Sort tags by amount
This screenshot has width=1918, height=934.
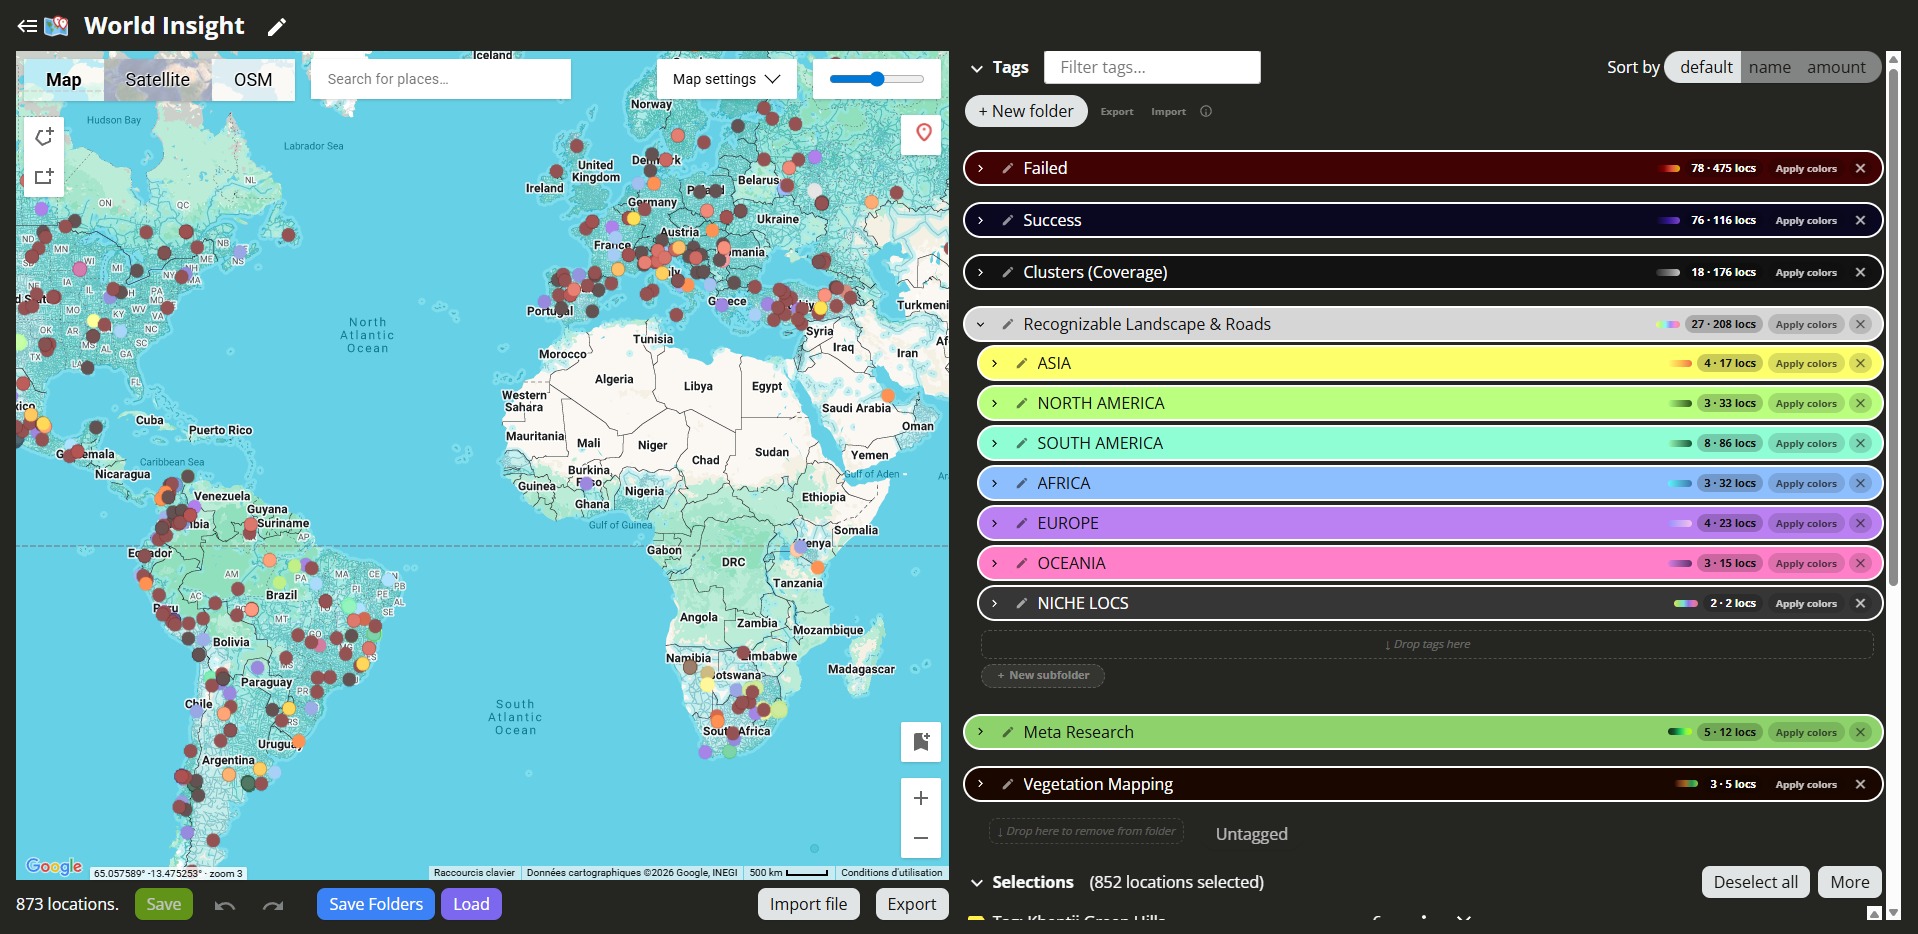click(x=1835, y=67)
